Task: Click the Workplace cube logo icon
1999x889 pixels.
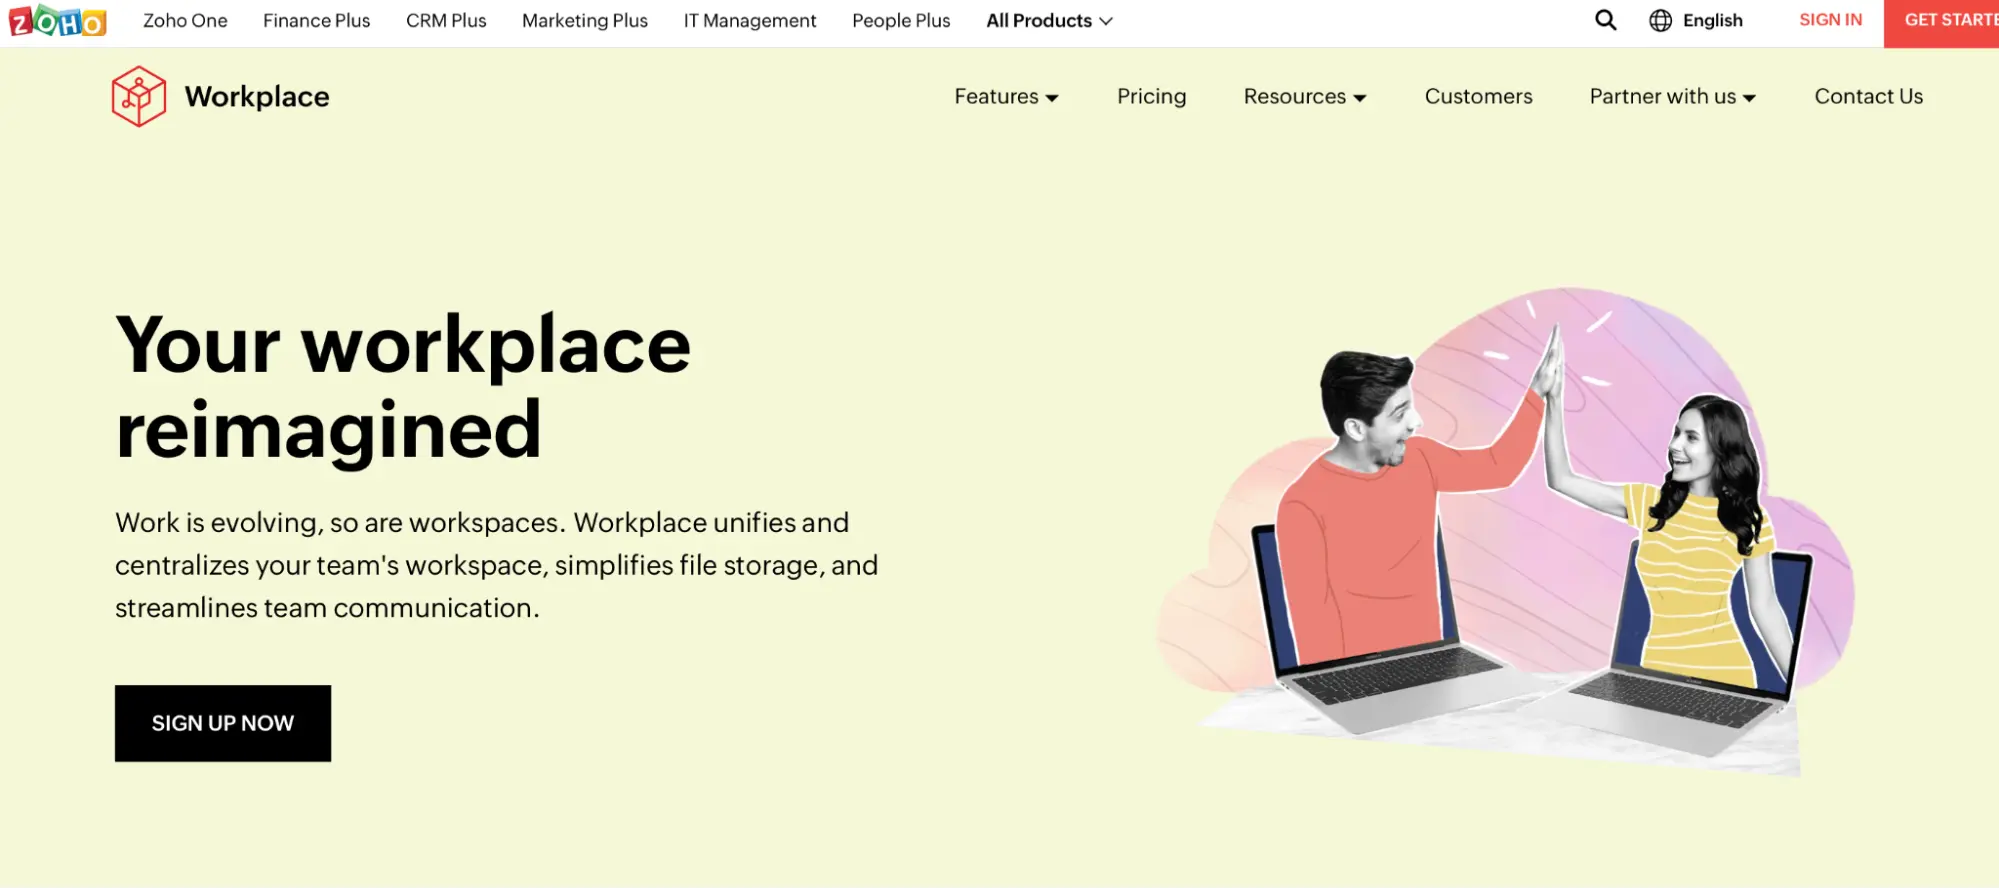Action: tap(138, 97)
